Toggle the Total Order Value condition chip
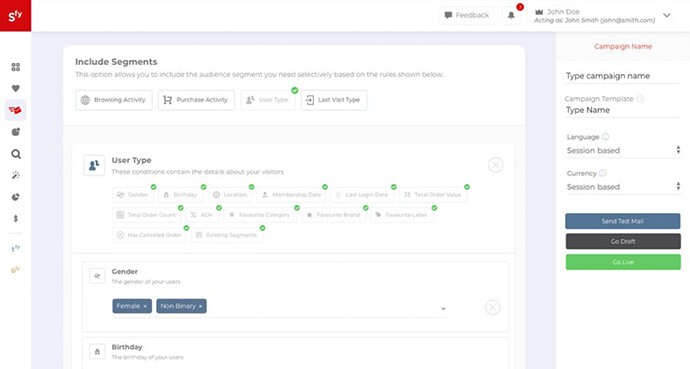 pyautogui.click(x=433, y=194)
